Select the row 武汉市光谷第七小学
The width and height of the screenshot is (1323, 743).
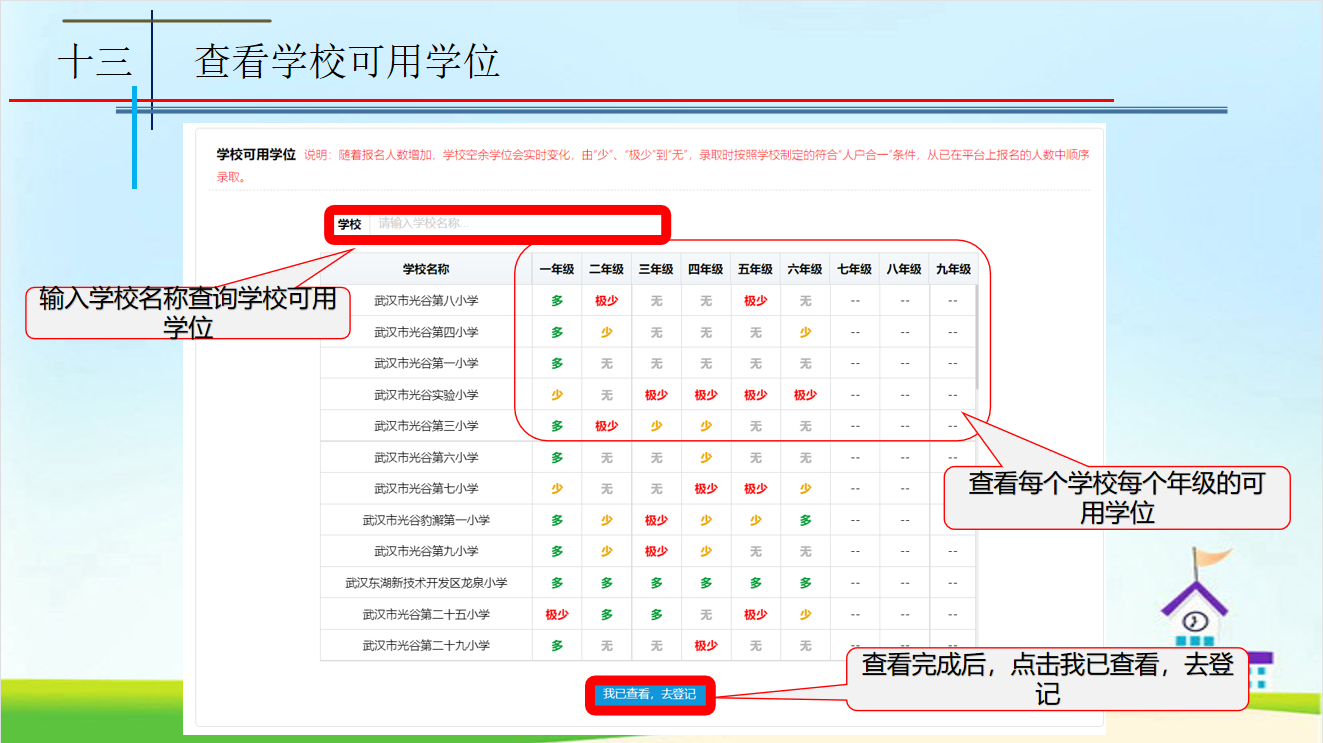648,489
